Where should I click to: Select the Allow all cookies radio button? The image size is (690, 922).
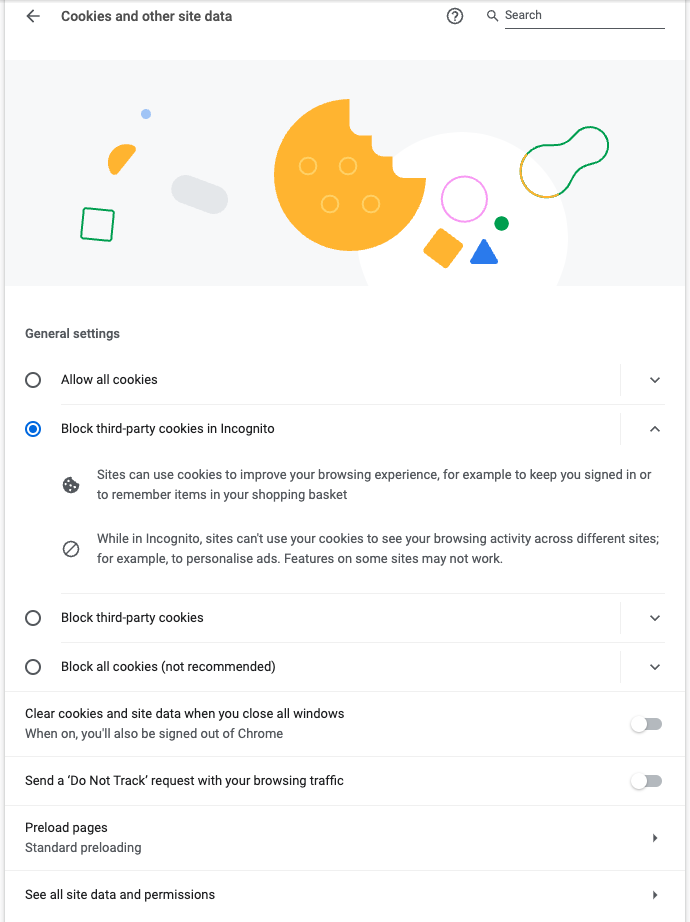[33, 380]
